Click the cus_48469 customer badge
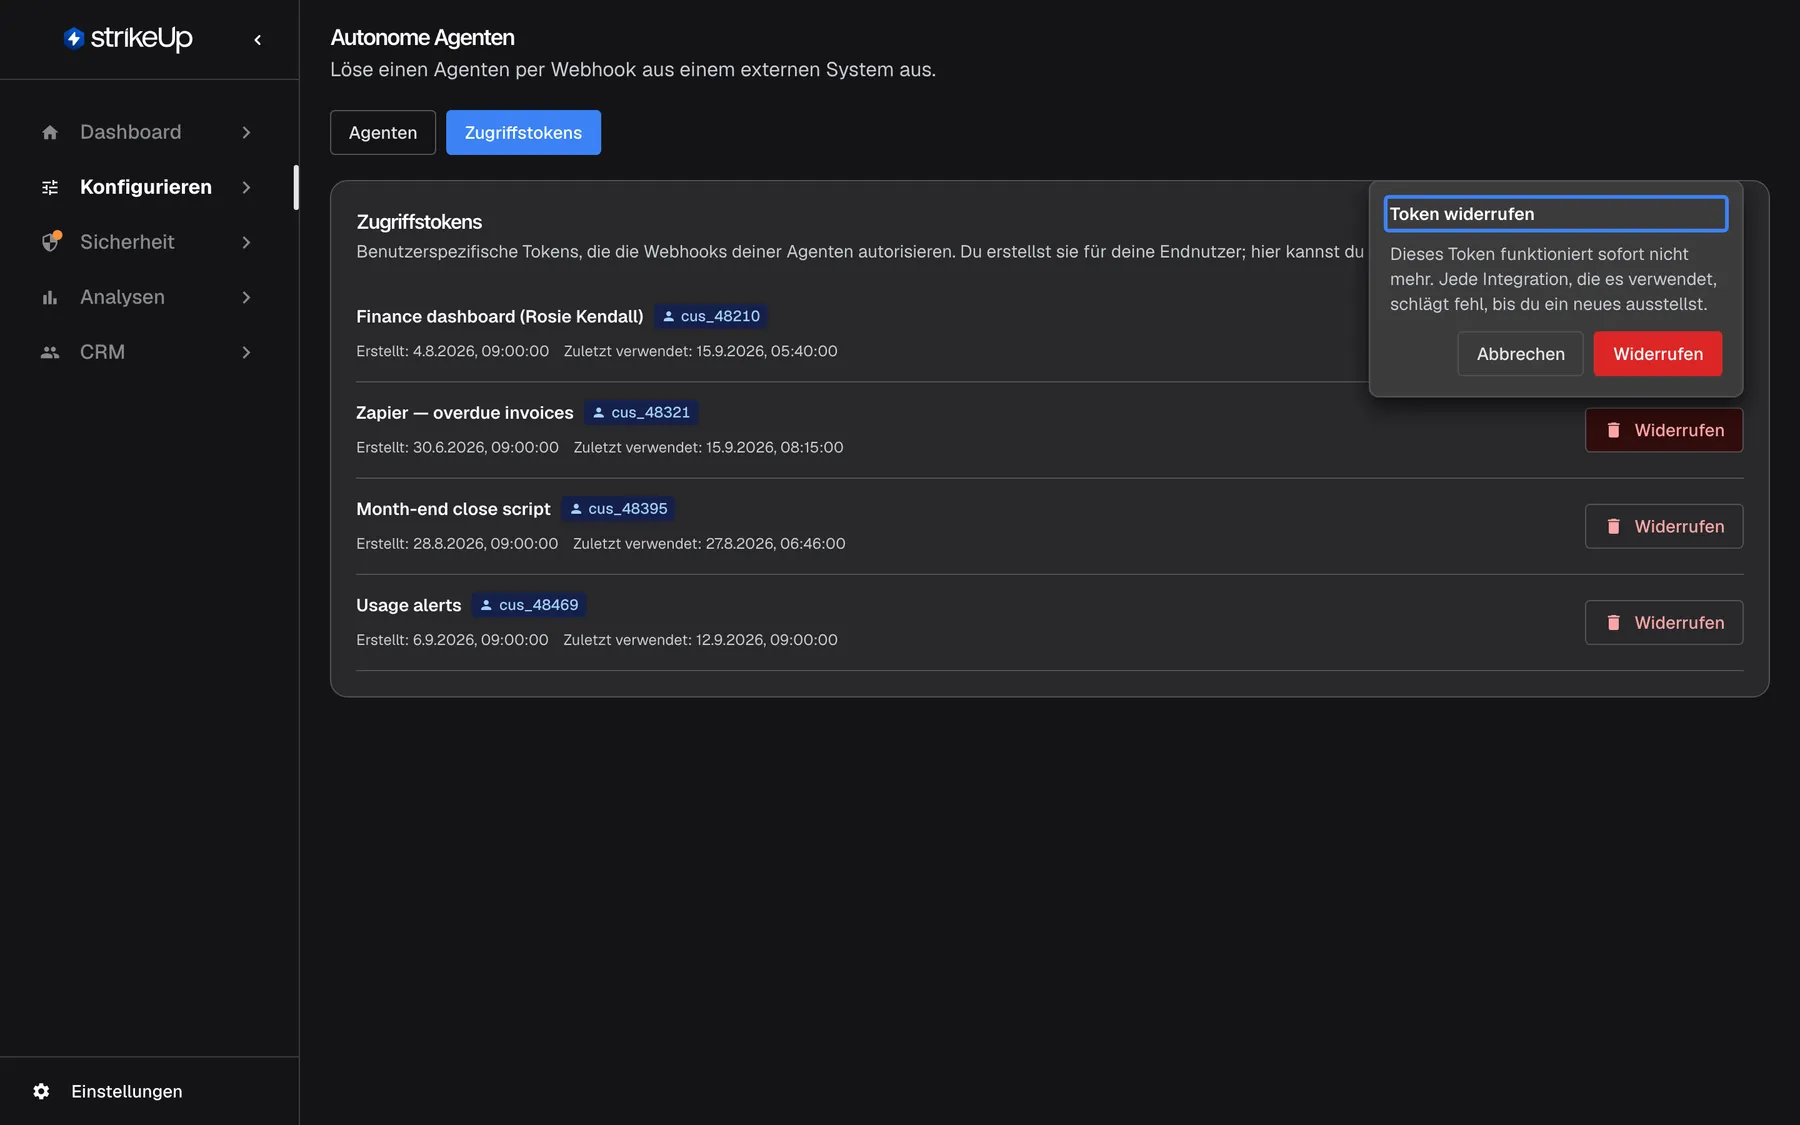1800x1125 pixels. tap(529, 605)
